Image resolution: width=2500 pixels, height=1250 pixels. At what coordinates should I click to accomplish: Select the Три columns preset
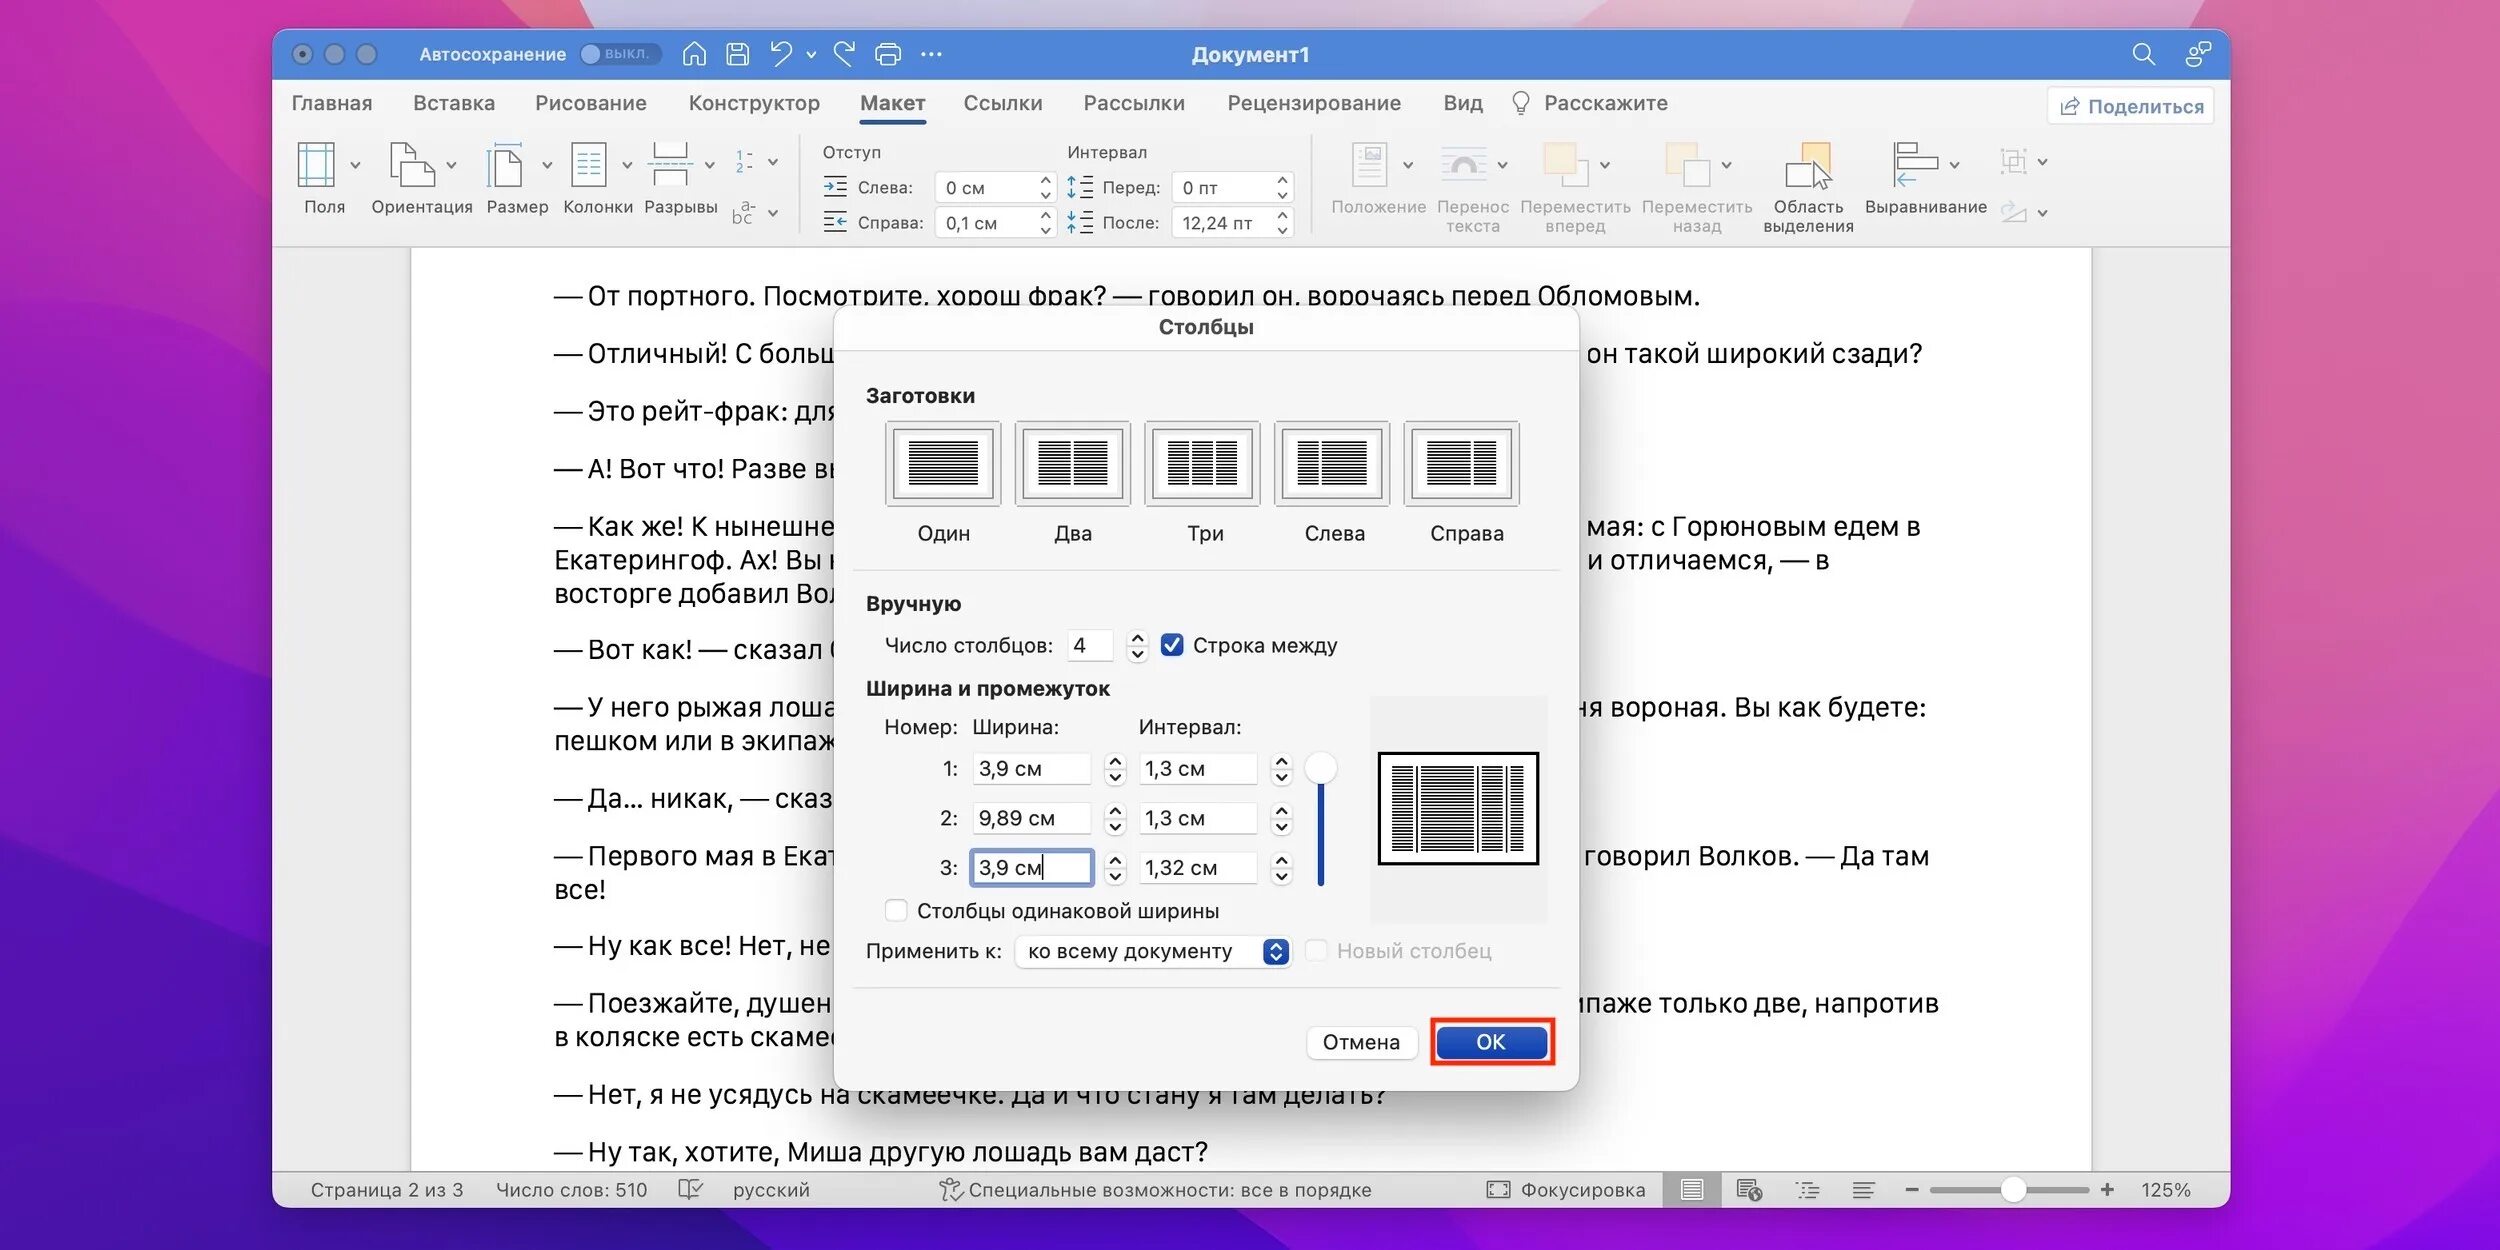point(1202,464)
